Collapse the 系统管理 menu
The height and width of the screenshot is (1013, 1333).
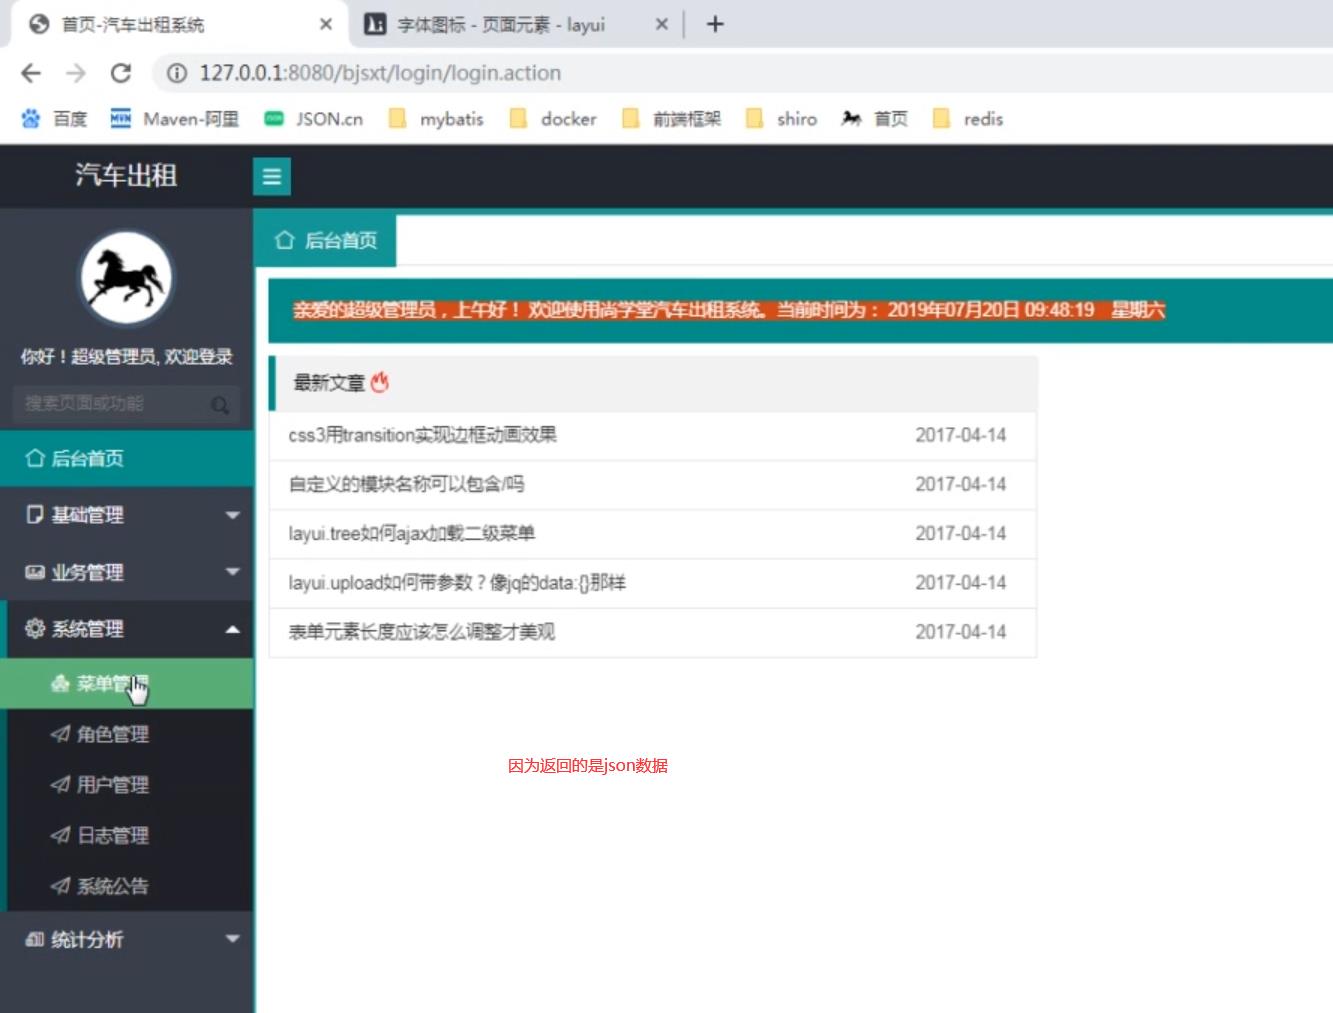tap(126, 629)
